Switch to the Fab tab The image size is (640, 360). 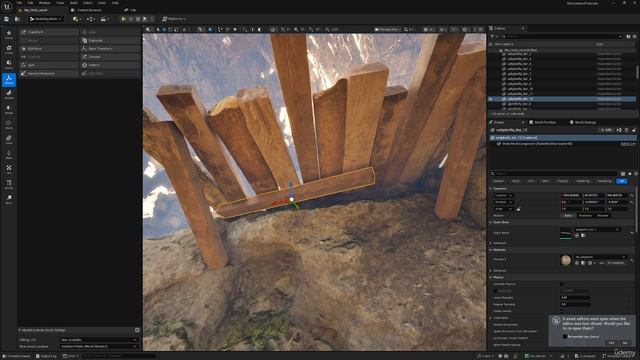[x=131, y=10]
